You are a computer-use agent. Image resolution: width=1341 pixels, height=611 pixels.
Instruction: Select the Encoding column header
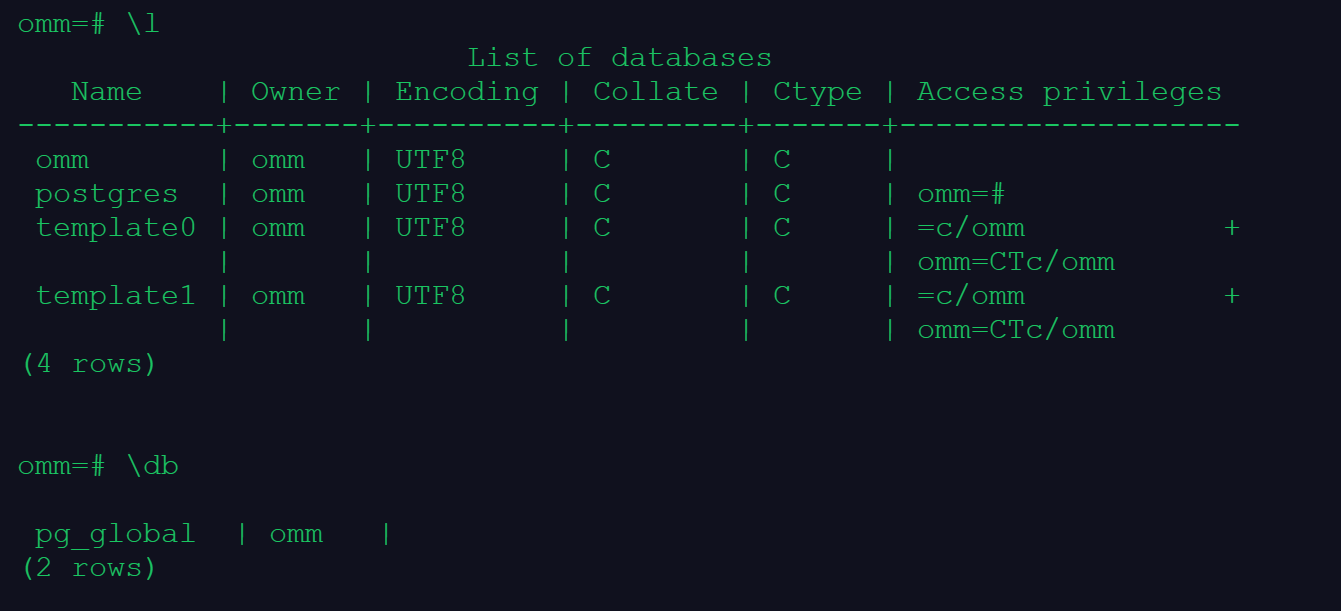coord(466,92)
